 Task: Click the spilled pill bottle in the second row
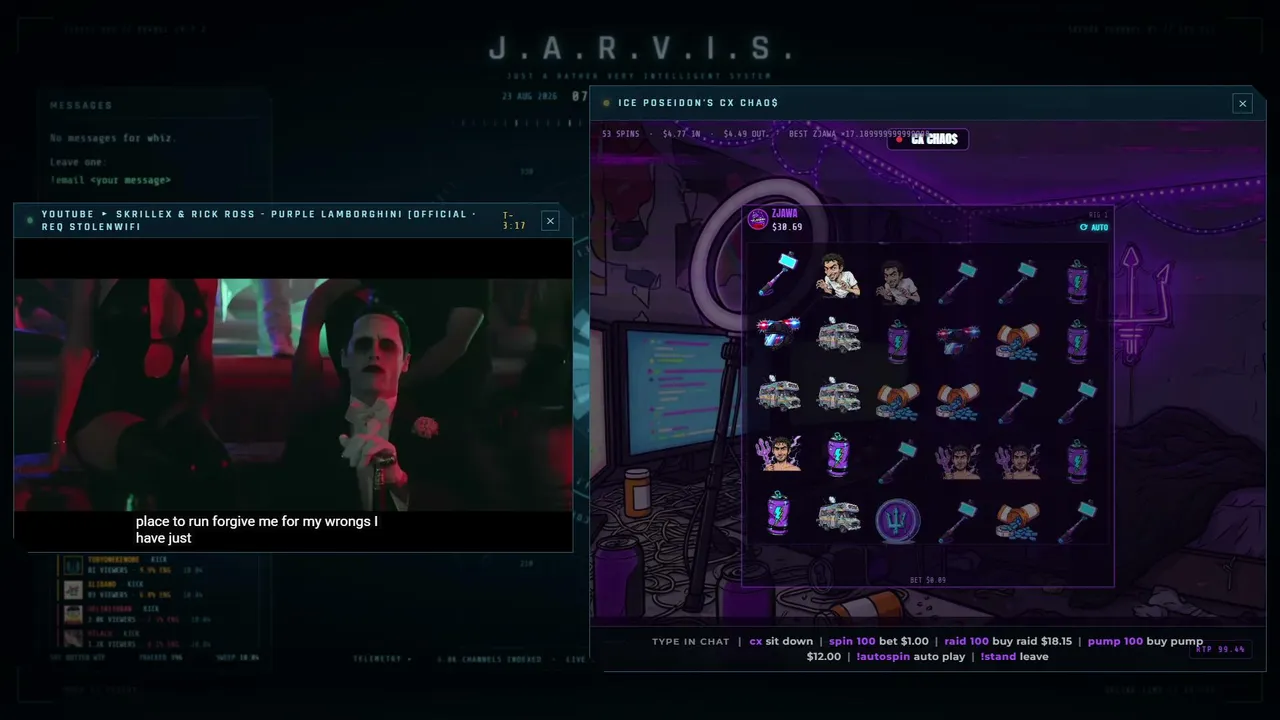click(1017, 341)
